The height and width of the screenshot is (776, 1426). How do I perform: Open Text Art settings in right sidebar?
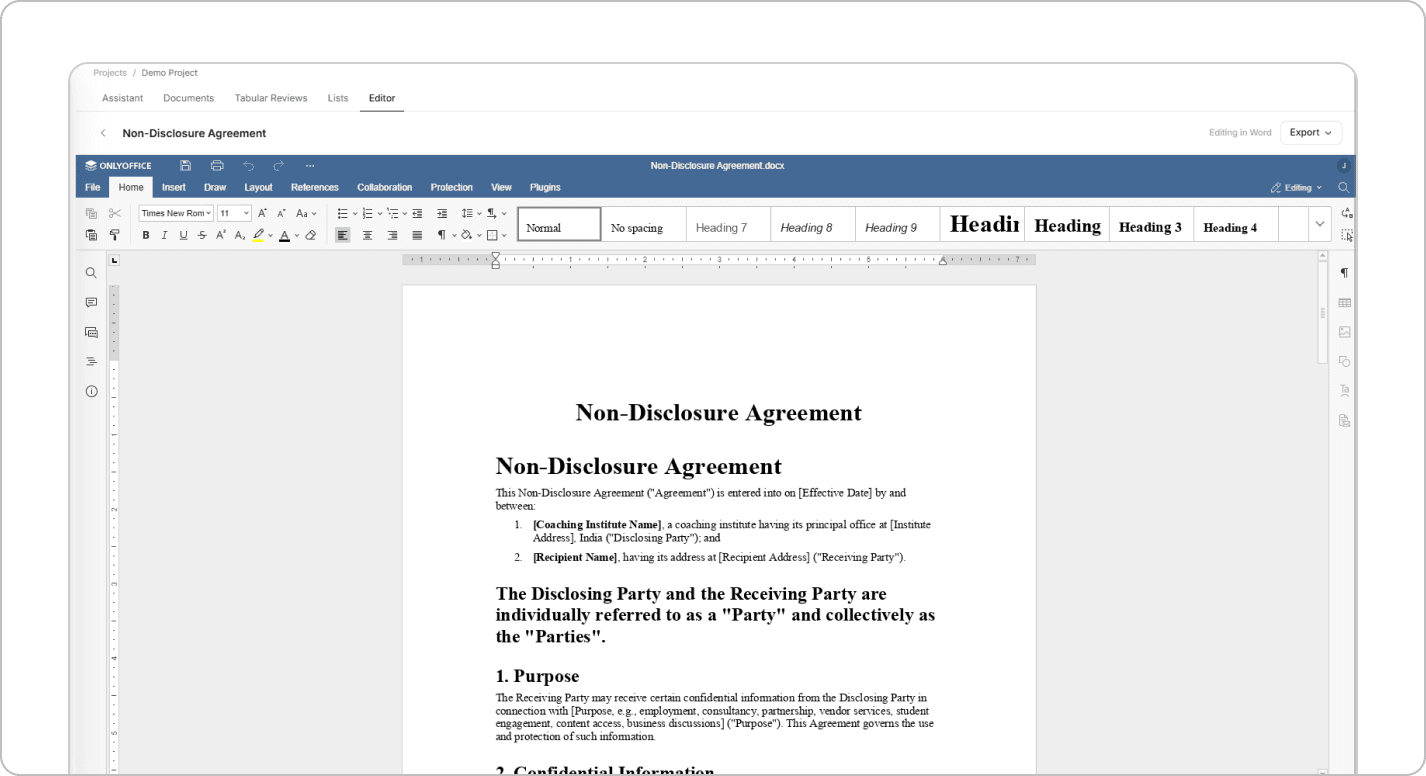click(x=1345, y=391)
